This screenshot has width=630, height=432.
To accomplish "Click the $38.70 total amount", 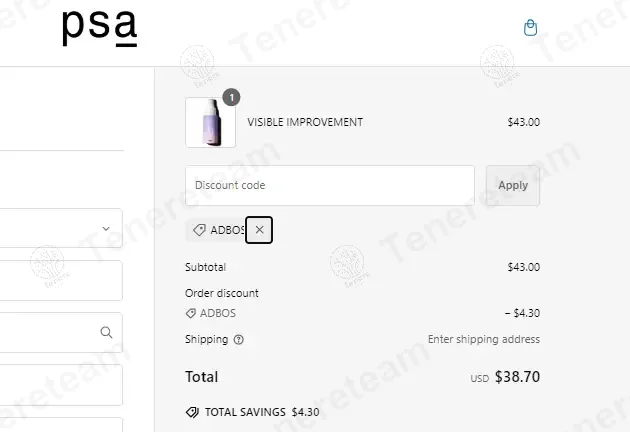I will pyautogui.click(x=517, y=378).
